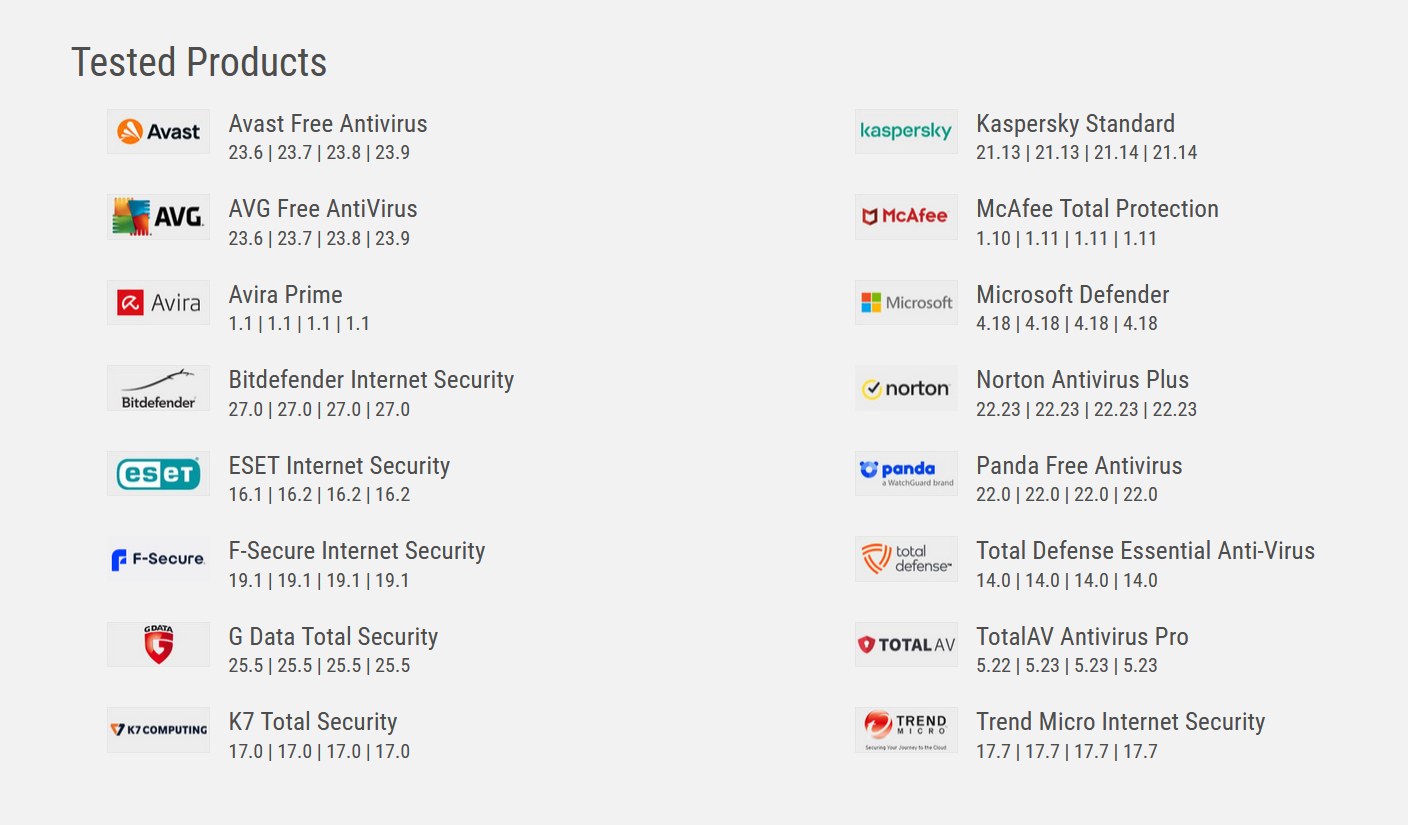Click the Total Defense logo
This screenshot has height=825, width=1408.
(906, 559)
